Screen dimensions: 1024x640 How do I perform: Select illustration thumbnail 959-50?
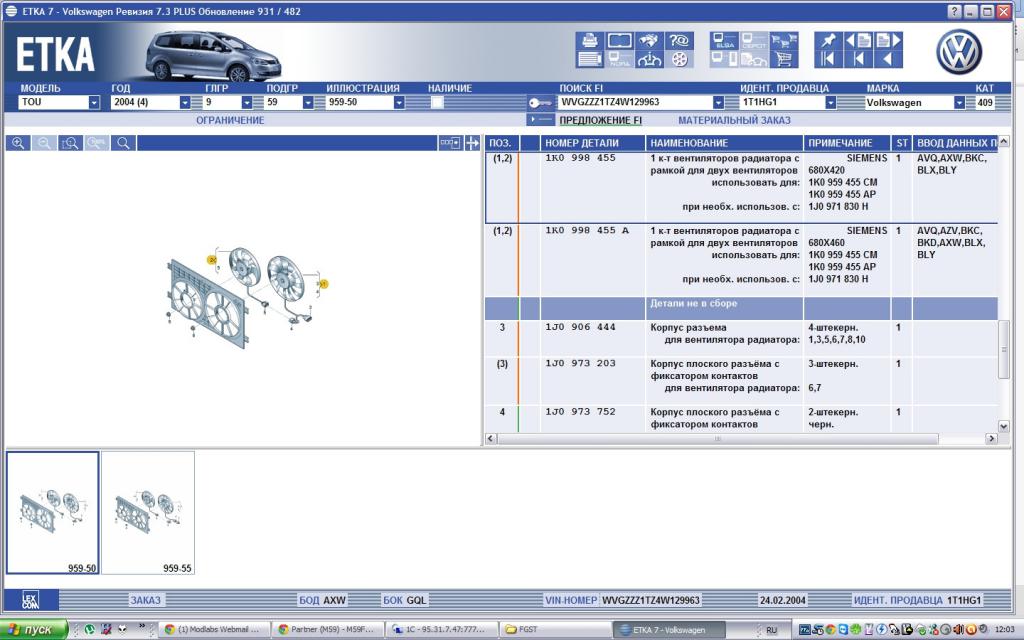tap(53, 513)
